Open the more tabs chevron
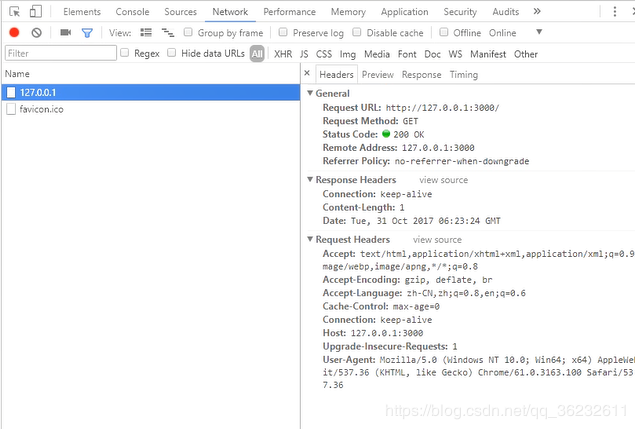This screenshot has width=635, height=429. (537, 11)
